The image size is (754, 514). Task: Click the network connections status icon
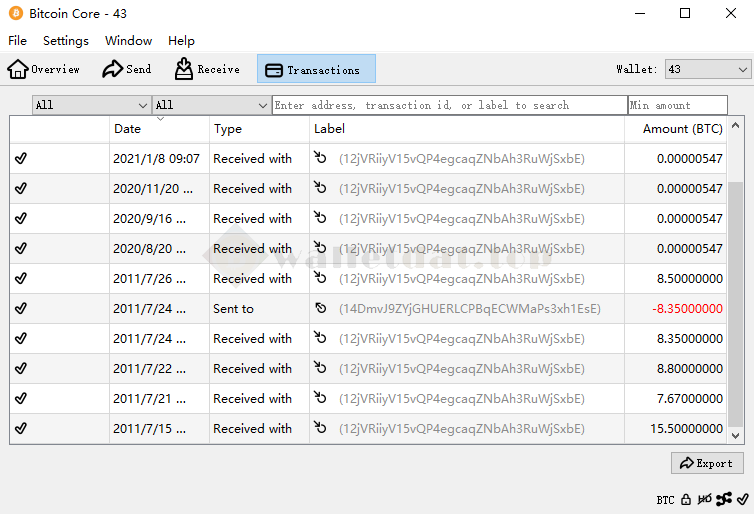723,499
